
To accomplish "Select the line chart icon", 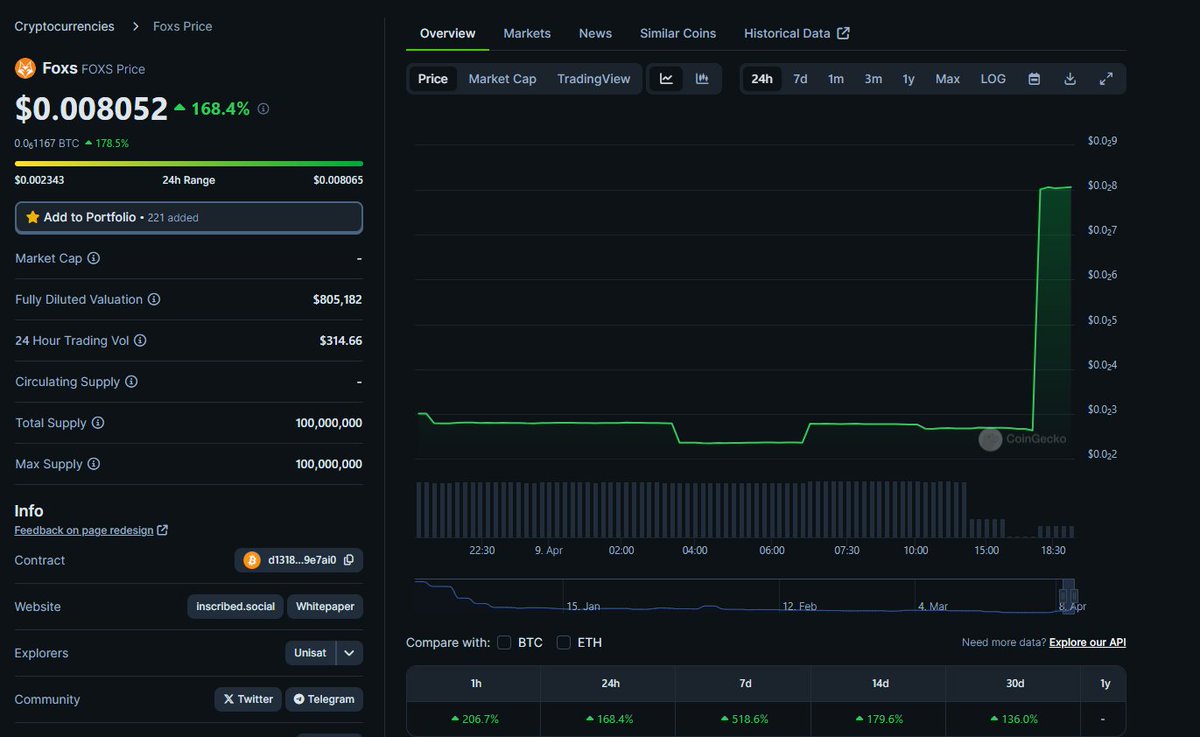I will [x=666, y=79].
